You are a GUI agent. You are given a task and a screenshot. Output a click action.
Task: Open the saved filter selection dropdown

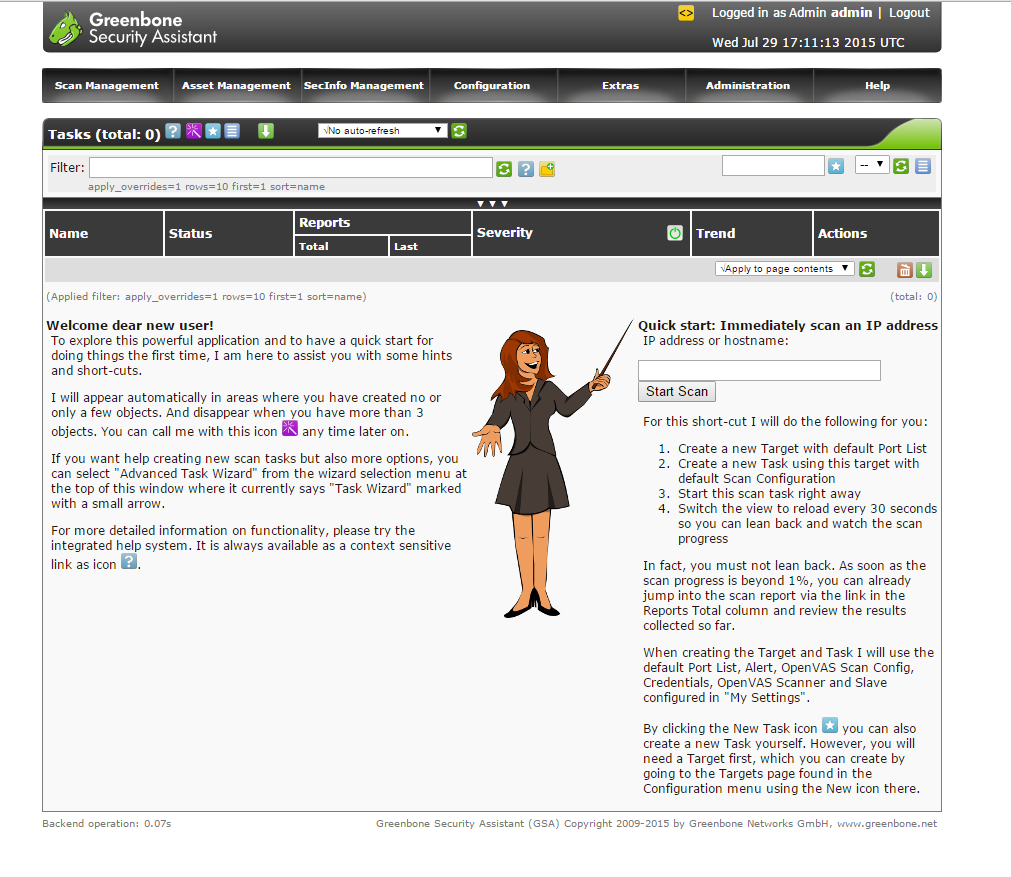[872, 165]
